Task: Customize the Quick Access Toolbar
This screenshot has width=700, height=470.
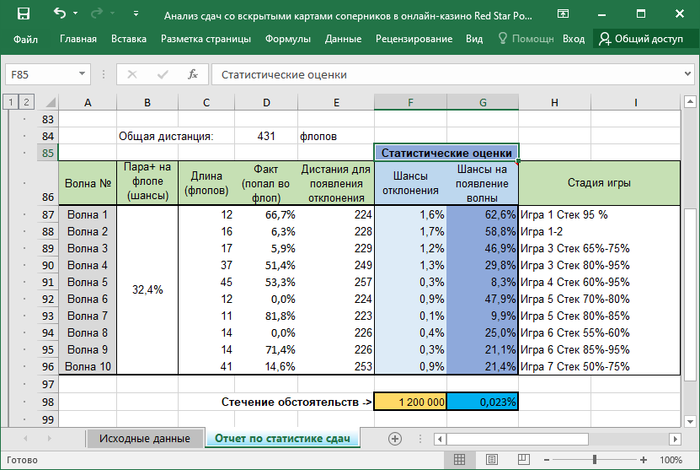Action: click(136, 14)
